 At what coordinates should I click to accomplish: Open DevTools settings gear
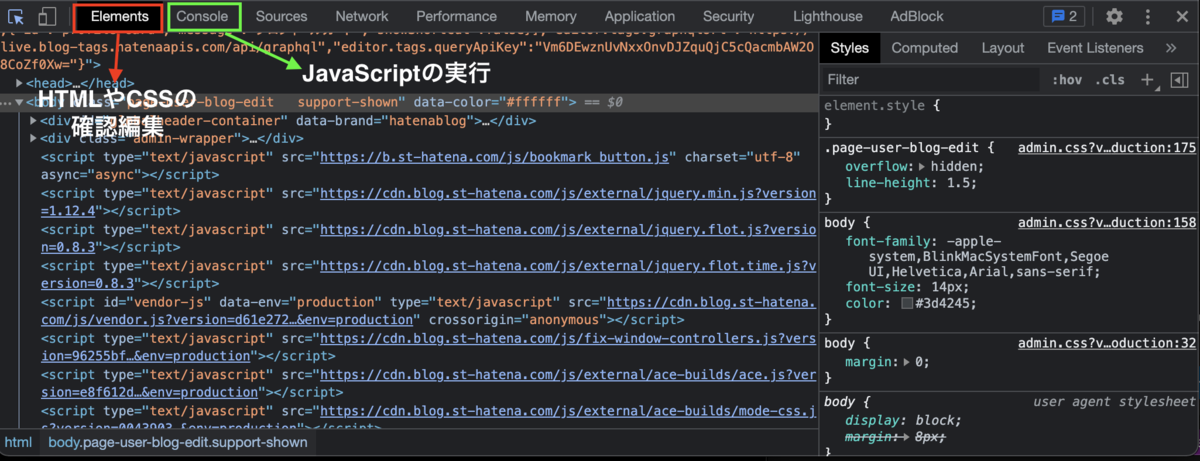(x=1114, y=16)
